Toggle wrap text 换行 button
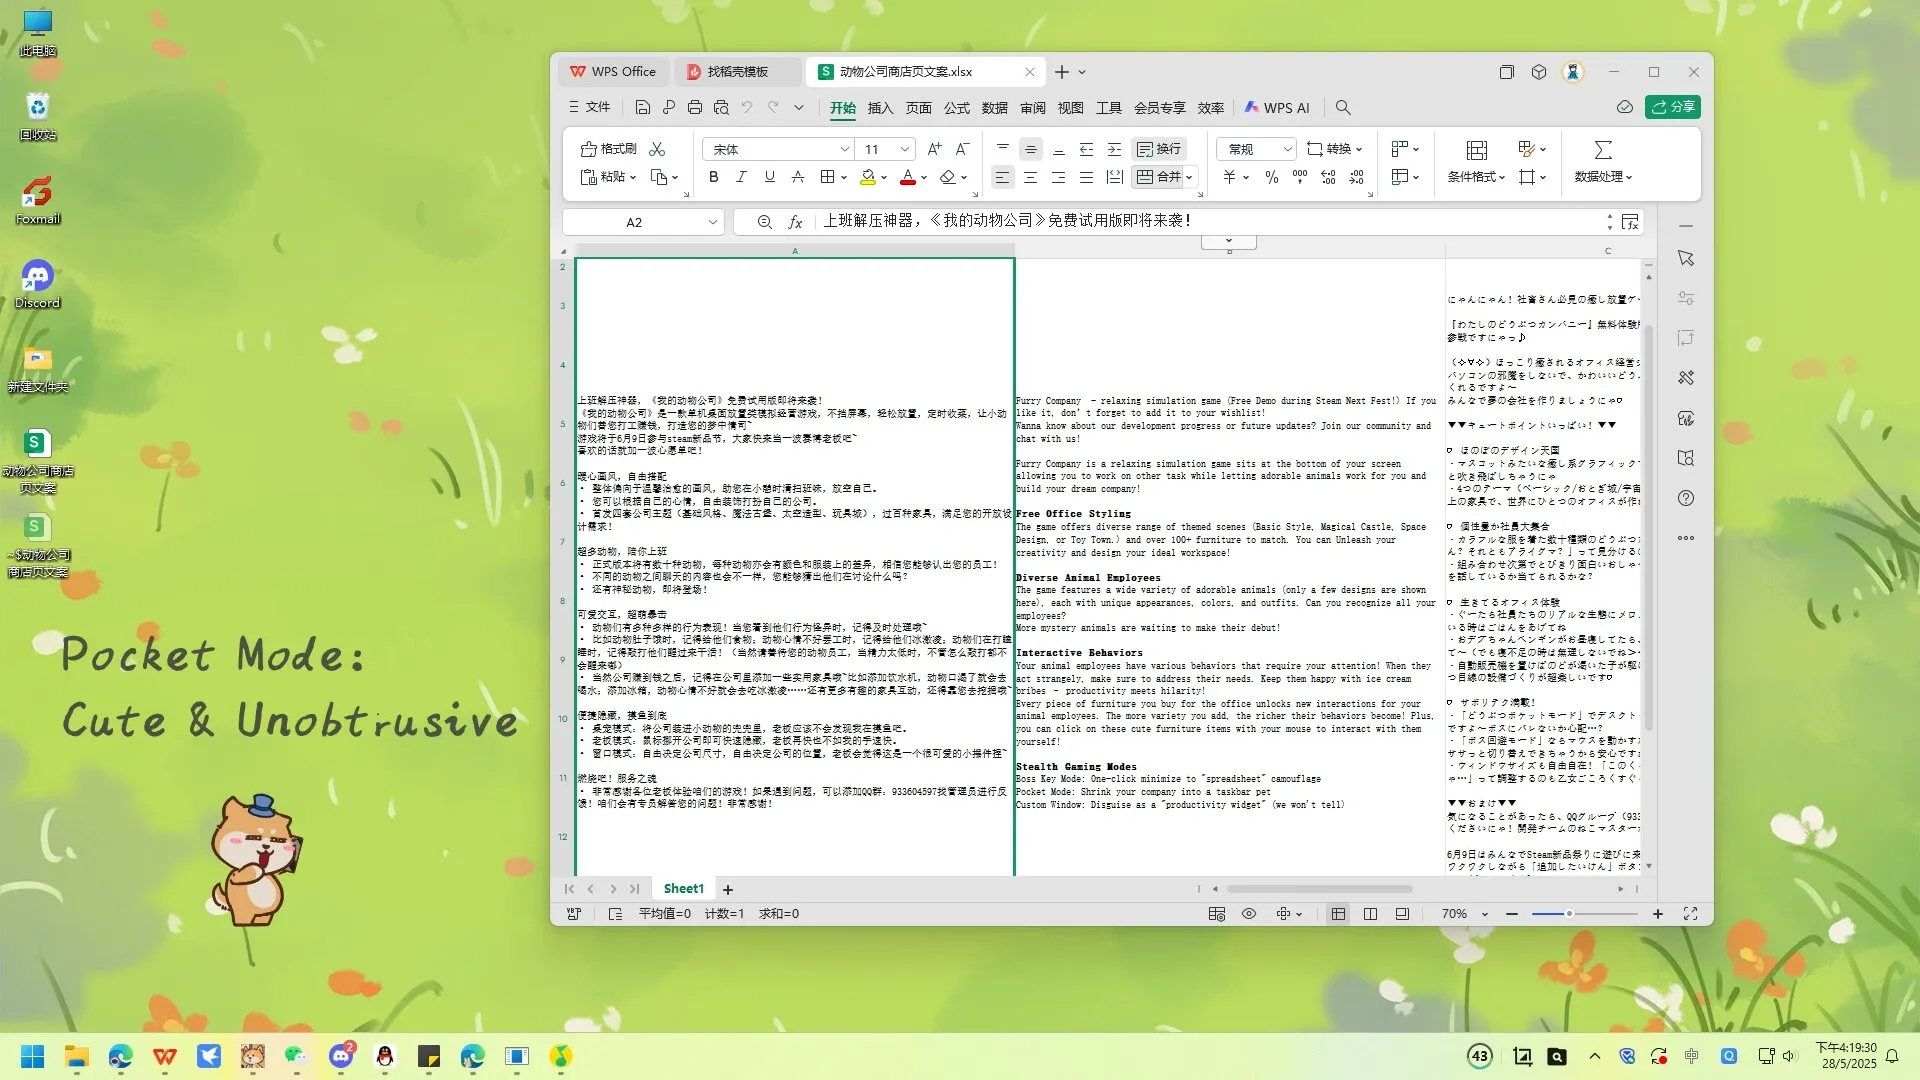The width and height of the screenshot is (1920, 1080). point(1159,149)
